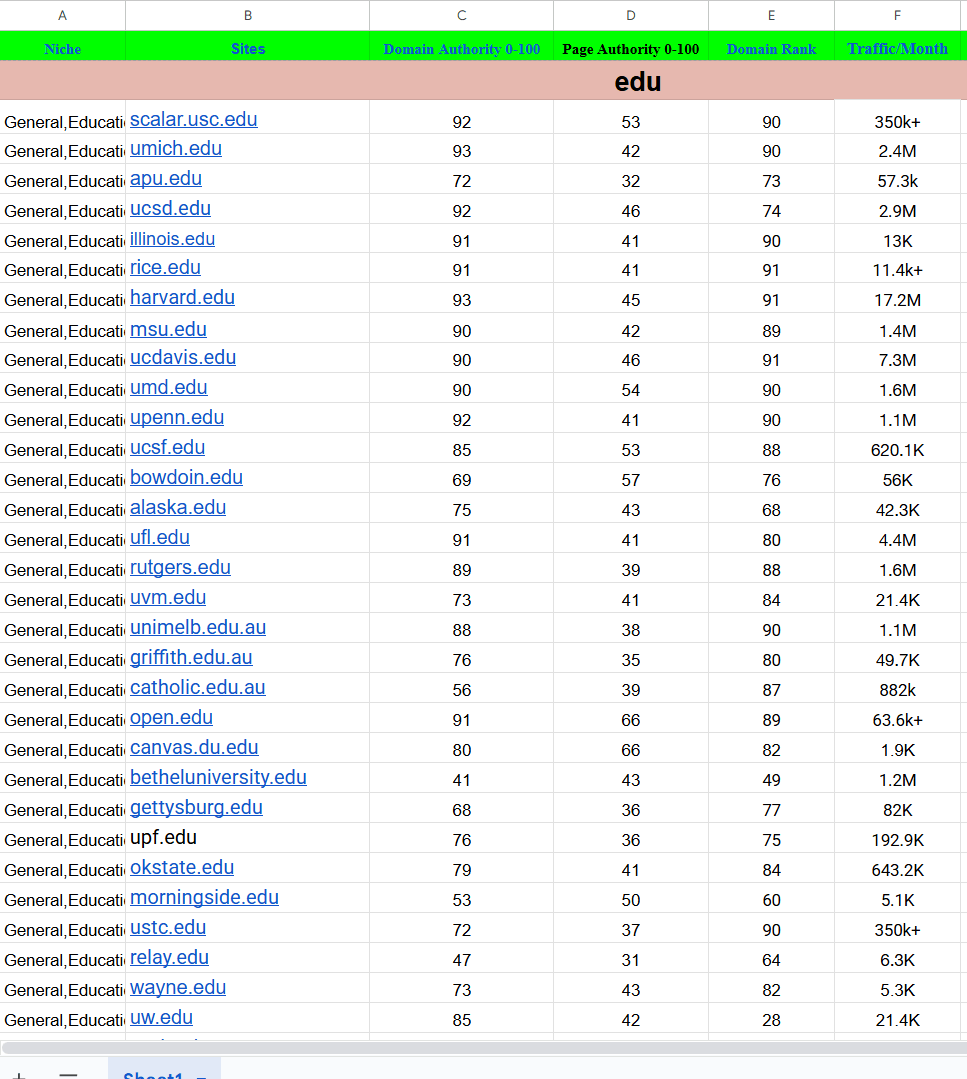Open the umich.edu link
The width and height of the screenshot is (967, 1079).
176,149
